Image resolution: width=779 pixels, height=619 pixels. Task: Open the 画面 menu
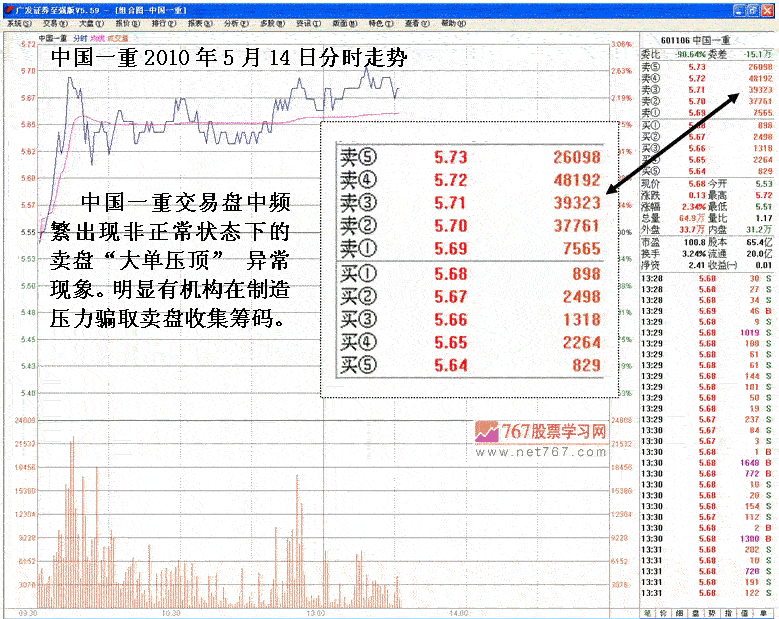point(345,23)
